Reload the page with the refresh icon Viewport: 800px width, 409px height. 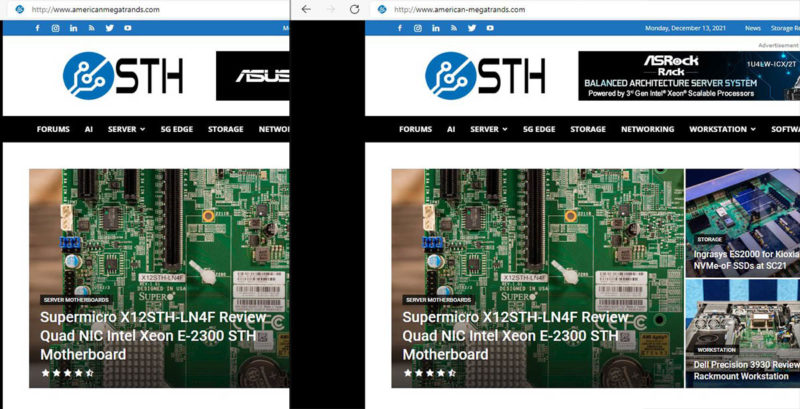[x=353, y=9]
